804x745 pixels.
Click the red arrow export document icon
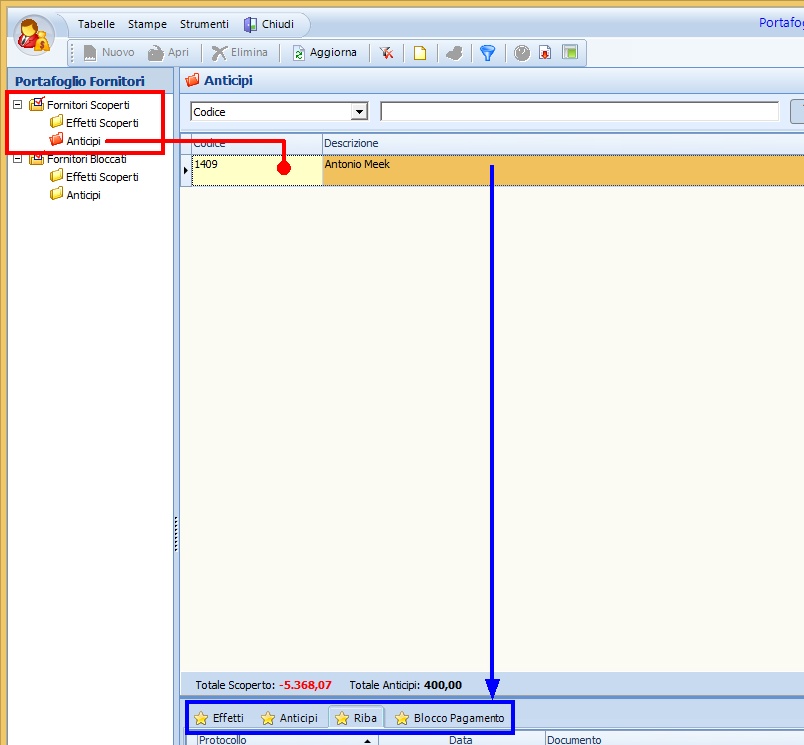pos(545,53)
